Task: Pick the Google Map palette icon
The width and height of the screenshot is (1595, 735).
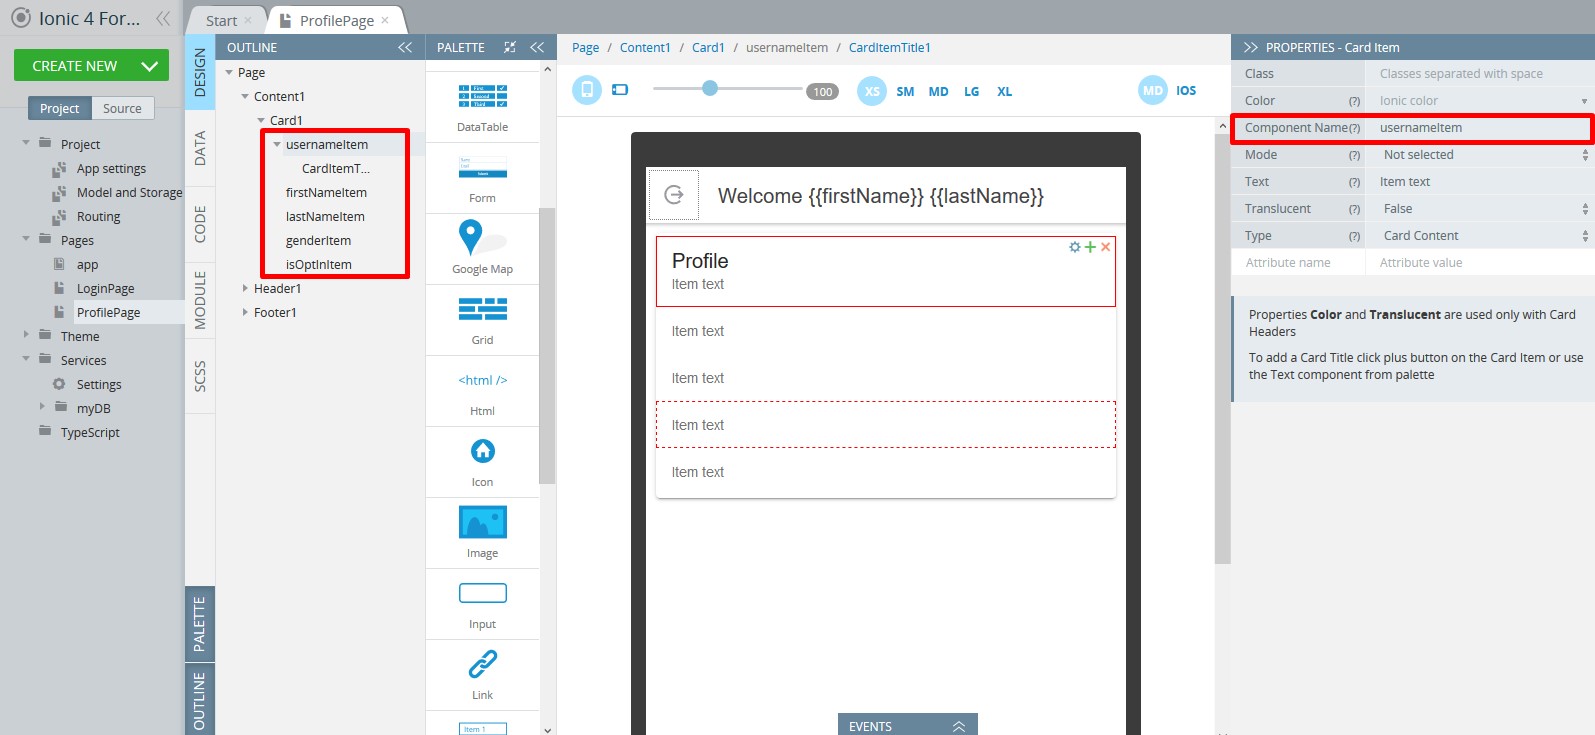Action: tap(482, 238)
